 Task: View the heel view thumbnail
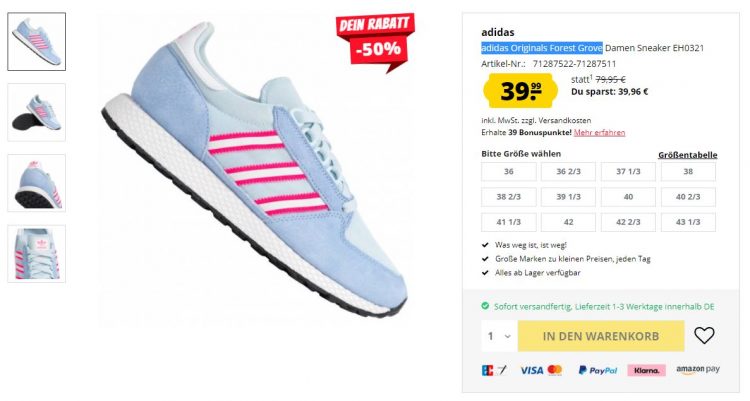36,183
